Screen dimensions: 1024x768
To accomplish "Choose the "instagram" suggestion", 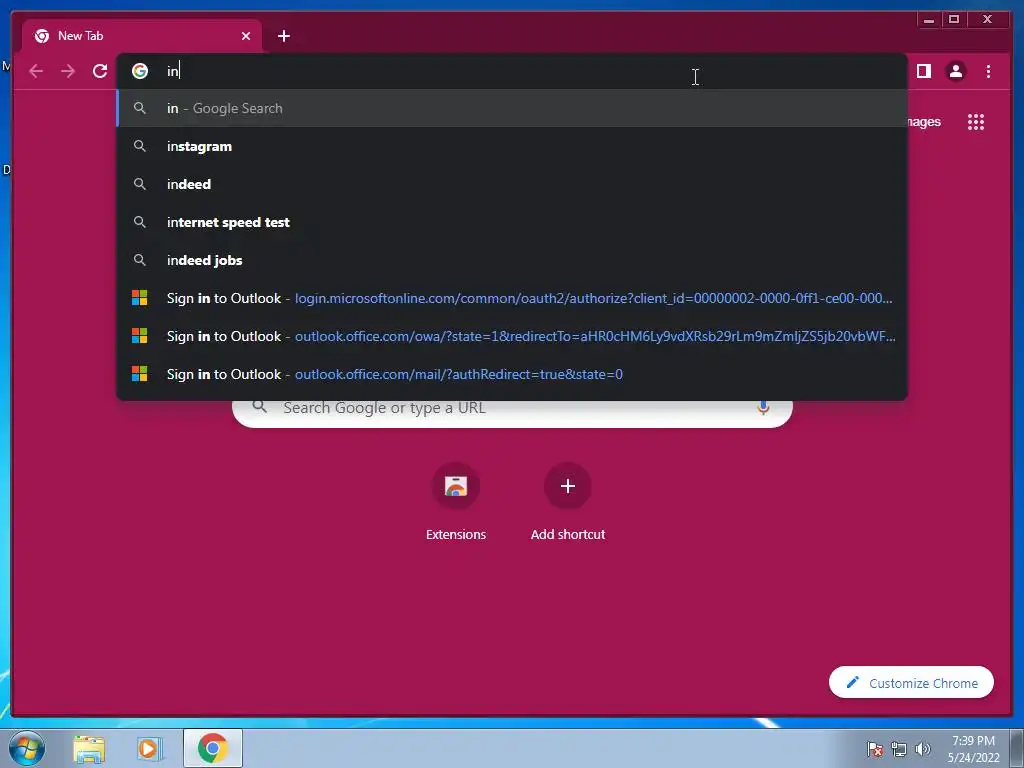I will click(x=512, y=146).
